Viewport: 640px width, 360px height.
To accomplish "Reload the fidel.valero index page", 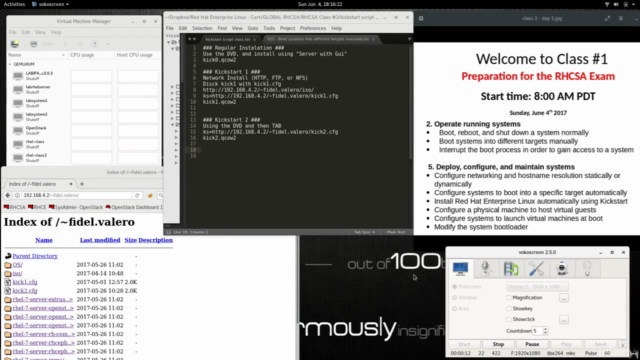I will pyautogui.click(x=137, y=195).
